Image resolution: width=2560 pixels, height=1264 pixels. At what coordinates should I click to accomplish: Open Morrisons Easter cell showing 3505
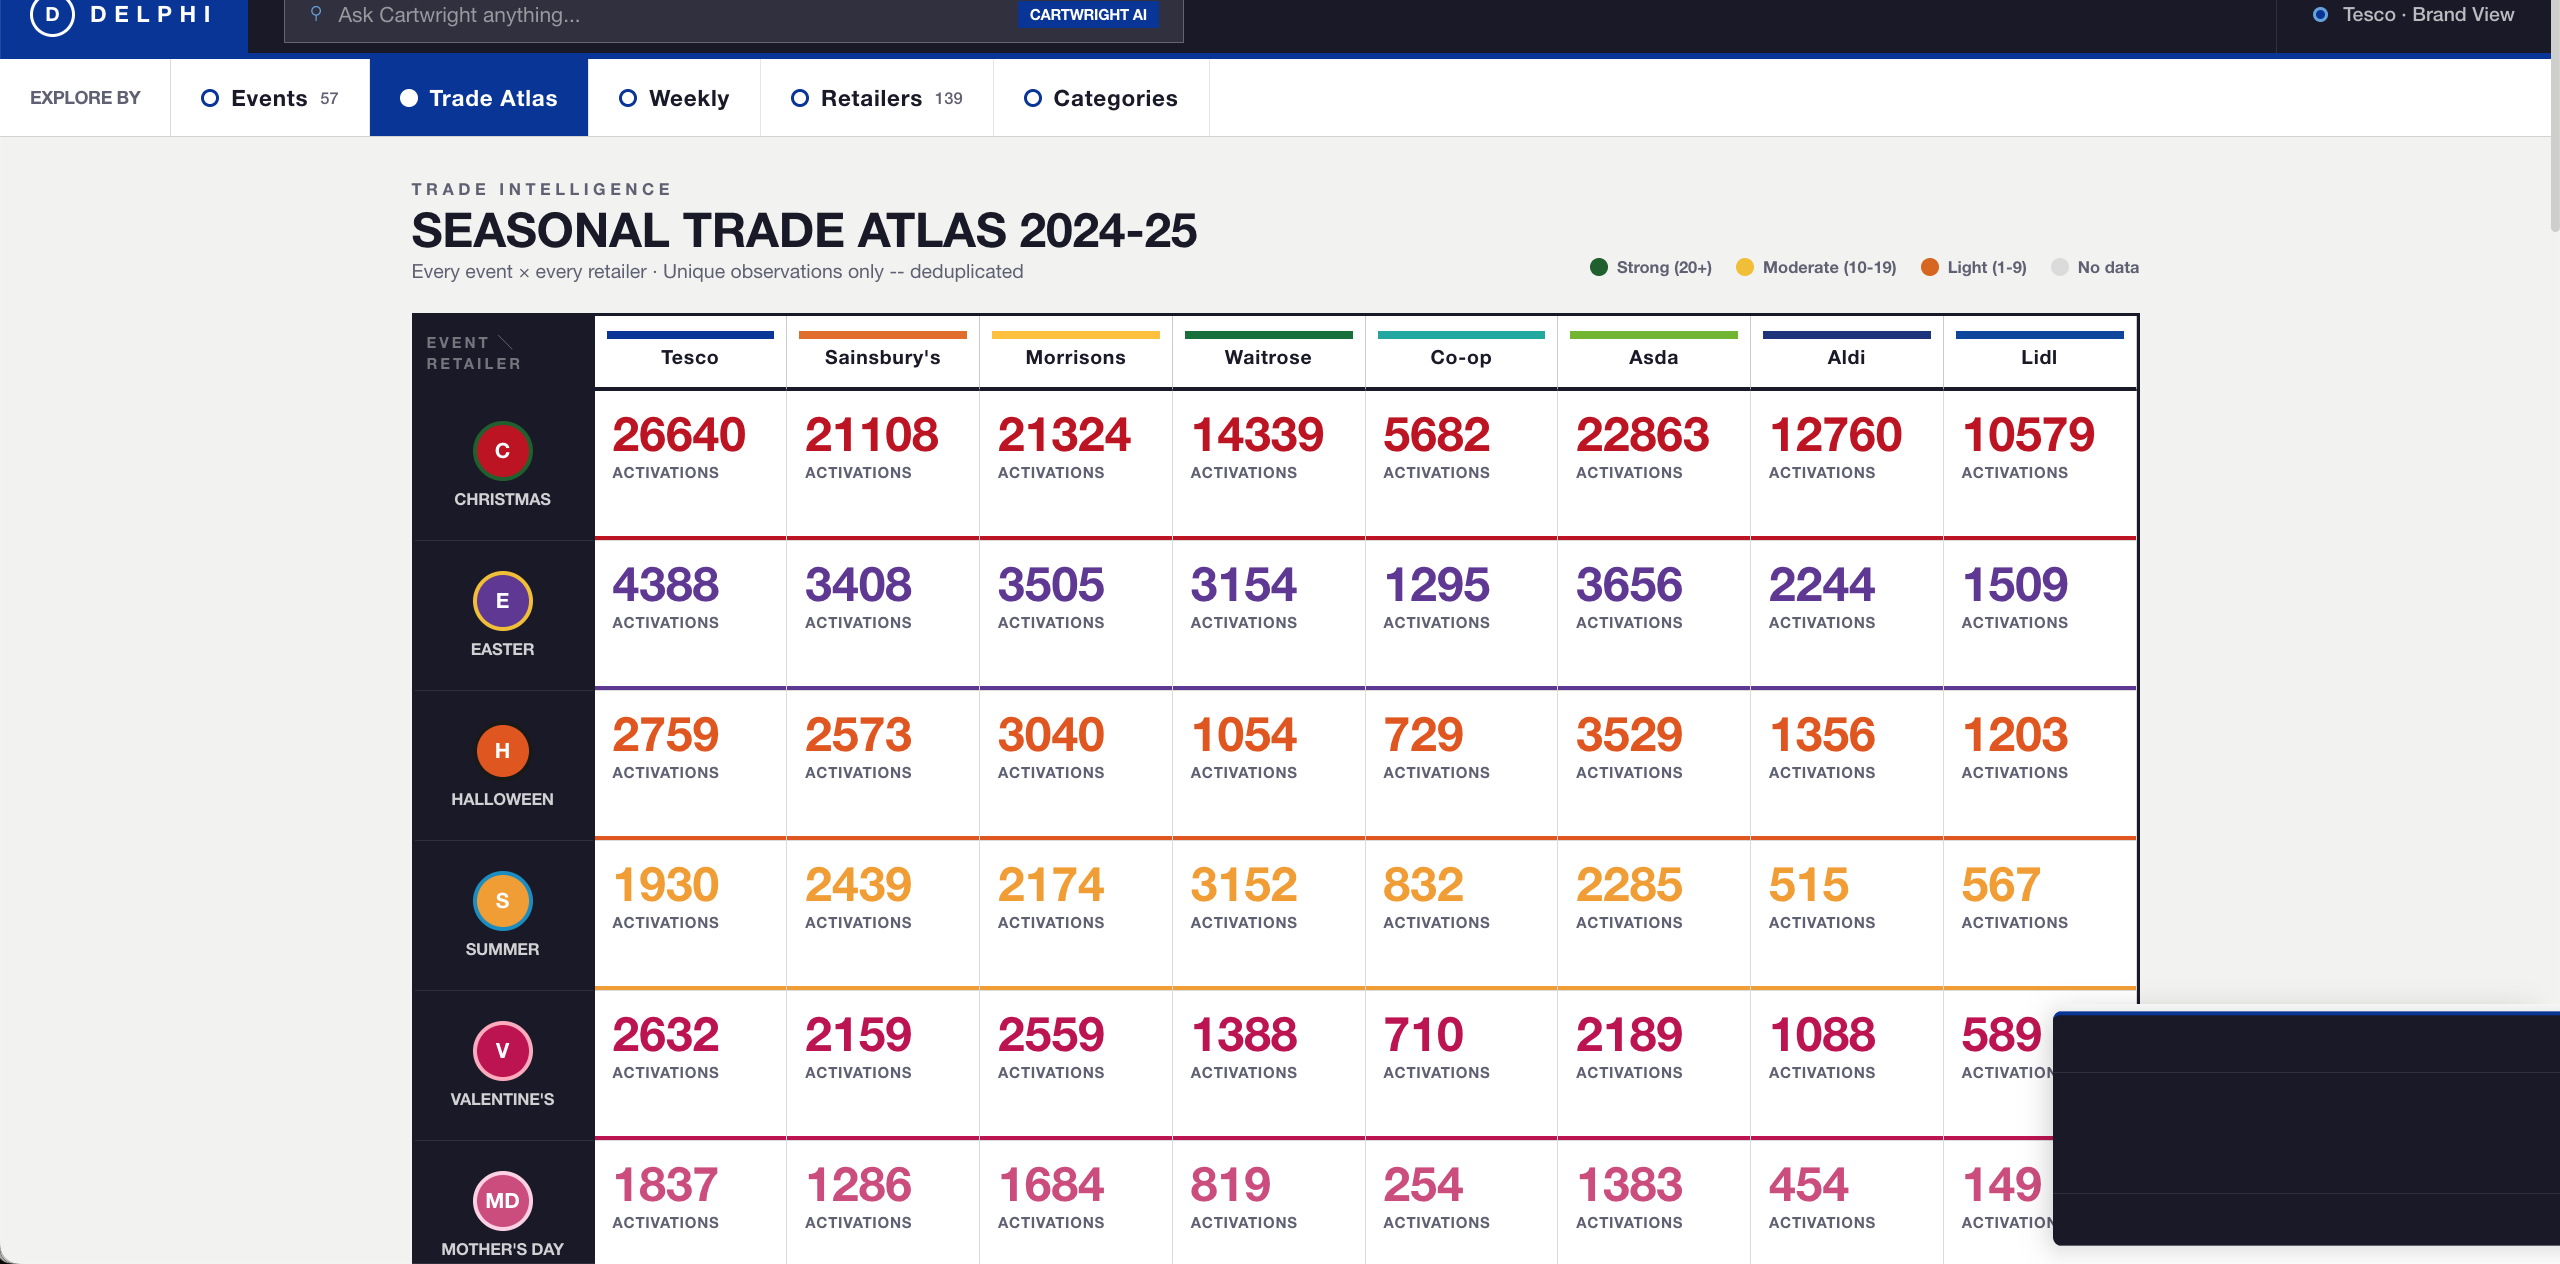pos(1075,614)
